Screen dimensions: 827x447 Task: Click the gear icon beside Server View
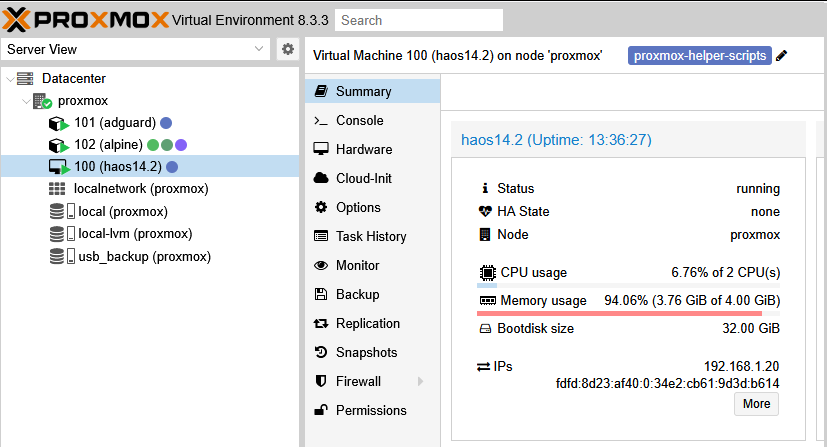pyautogui.click(x=288, y=49)
